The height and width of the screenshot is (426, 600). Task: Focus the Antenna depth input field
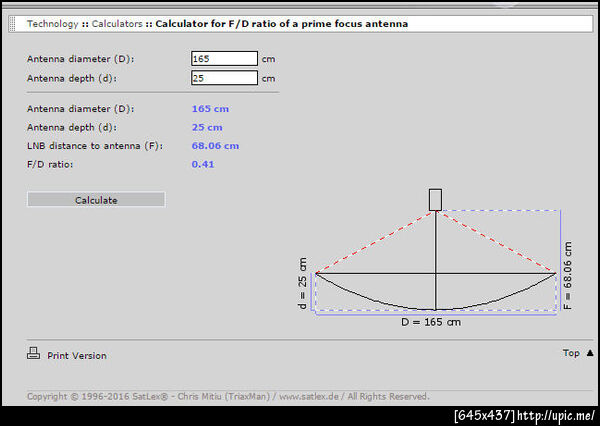coord(224,78)
